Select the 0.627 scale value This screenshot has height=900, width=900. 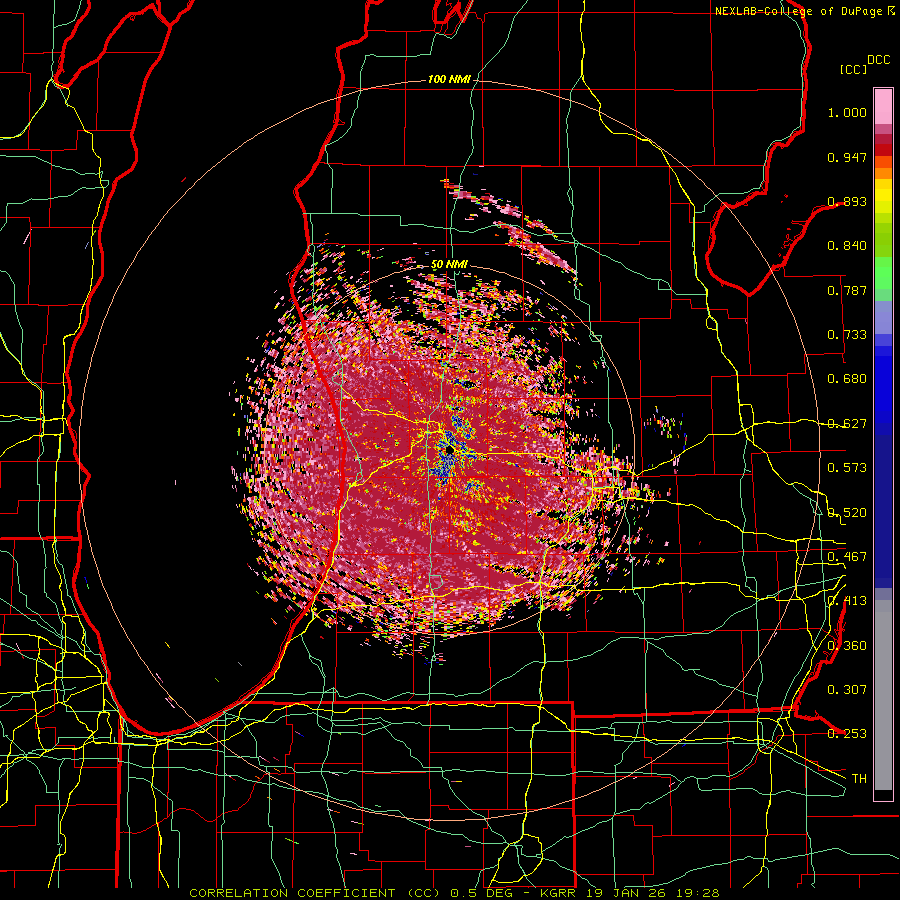pyautogui.click(x=847, y=424)
